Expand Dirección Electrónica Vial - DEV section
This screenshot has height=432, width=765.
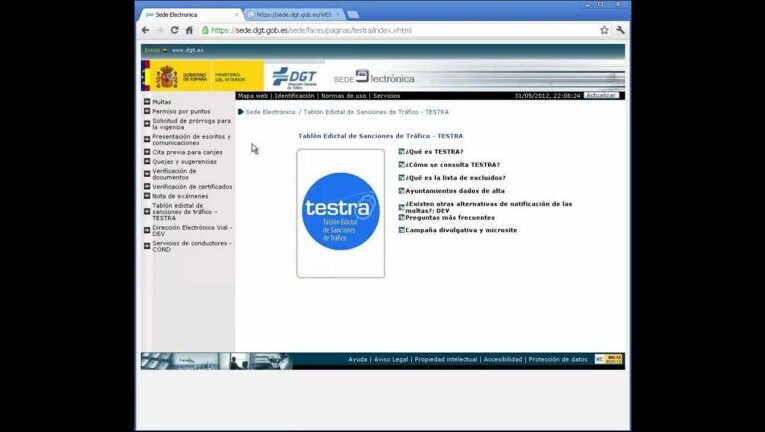click(x=147, y=230)
